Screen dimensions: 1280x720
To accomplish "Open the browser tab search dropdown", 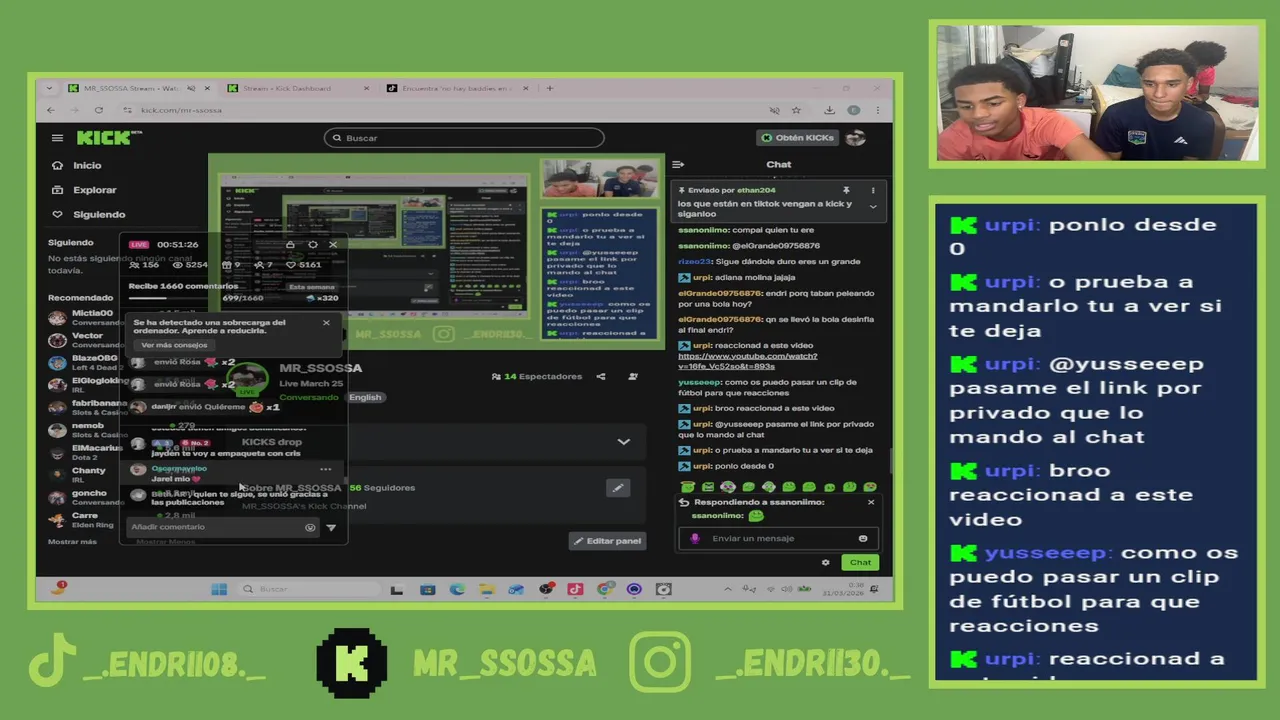I will click(x=51, y=88).
